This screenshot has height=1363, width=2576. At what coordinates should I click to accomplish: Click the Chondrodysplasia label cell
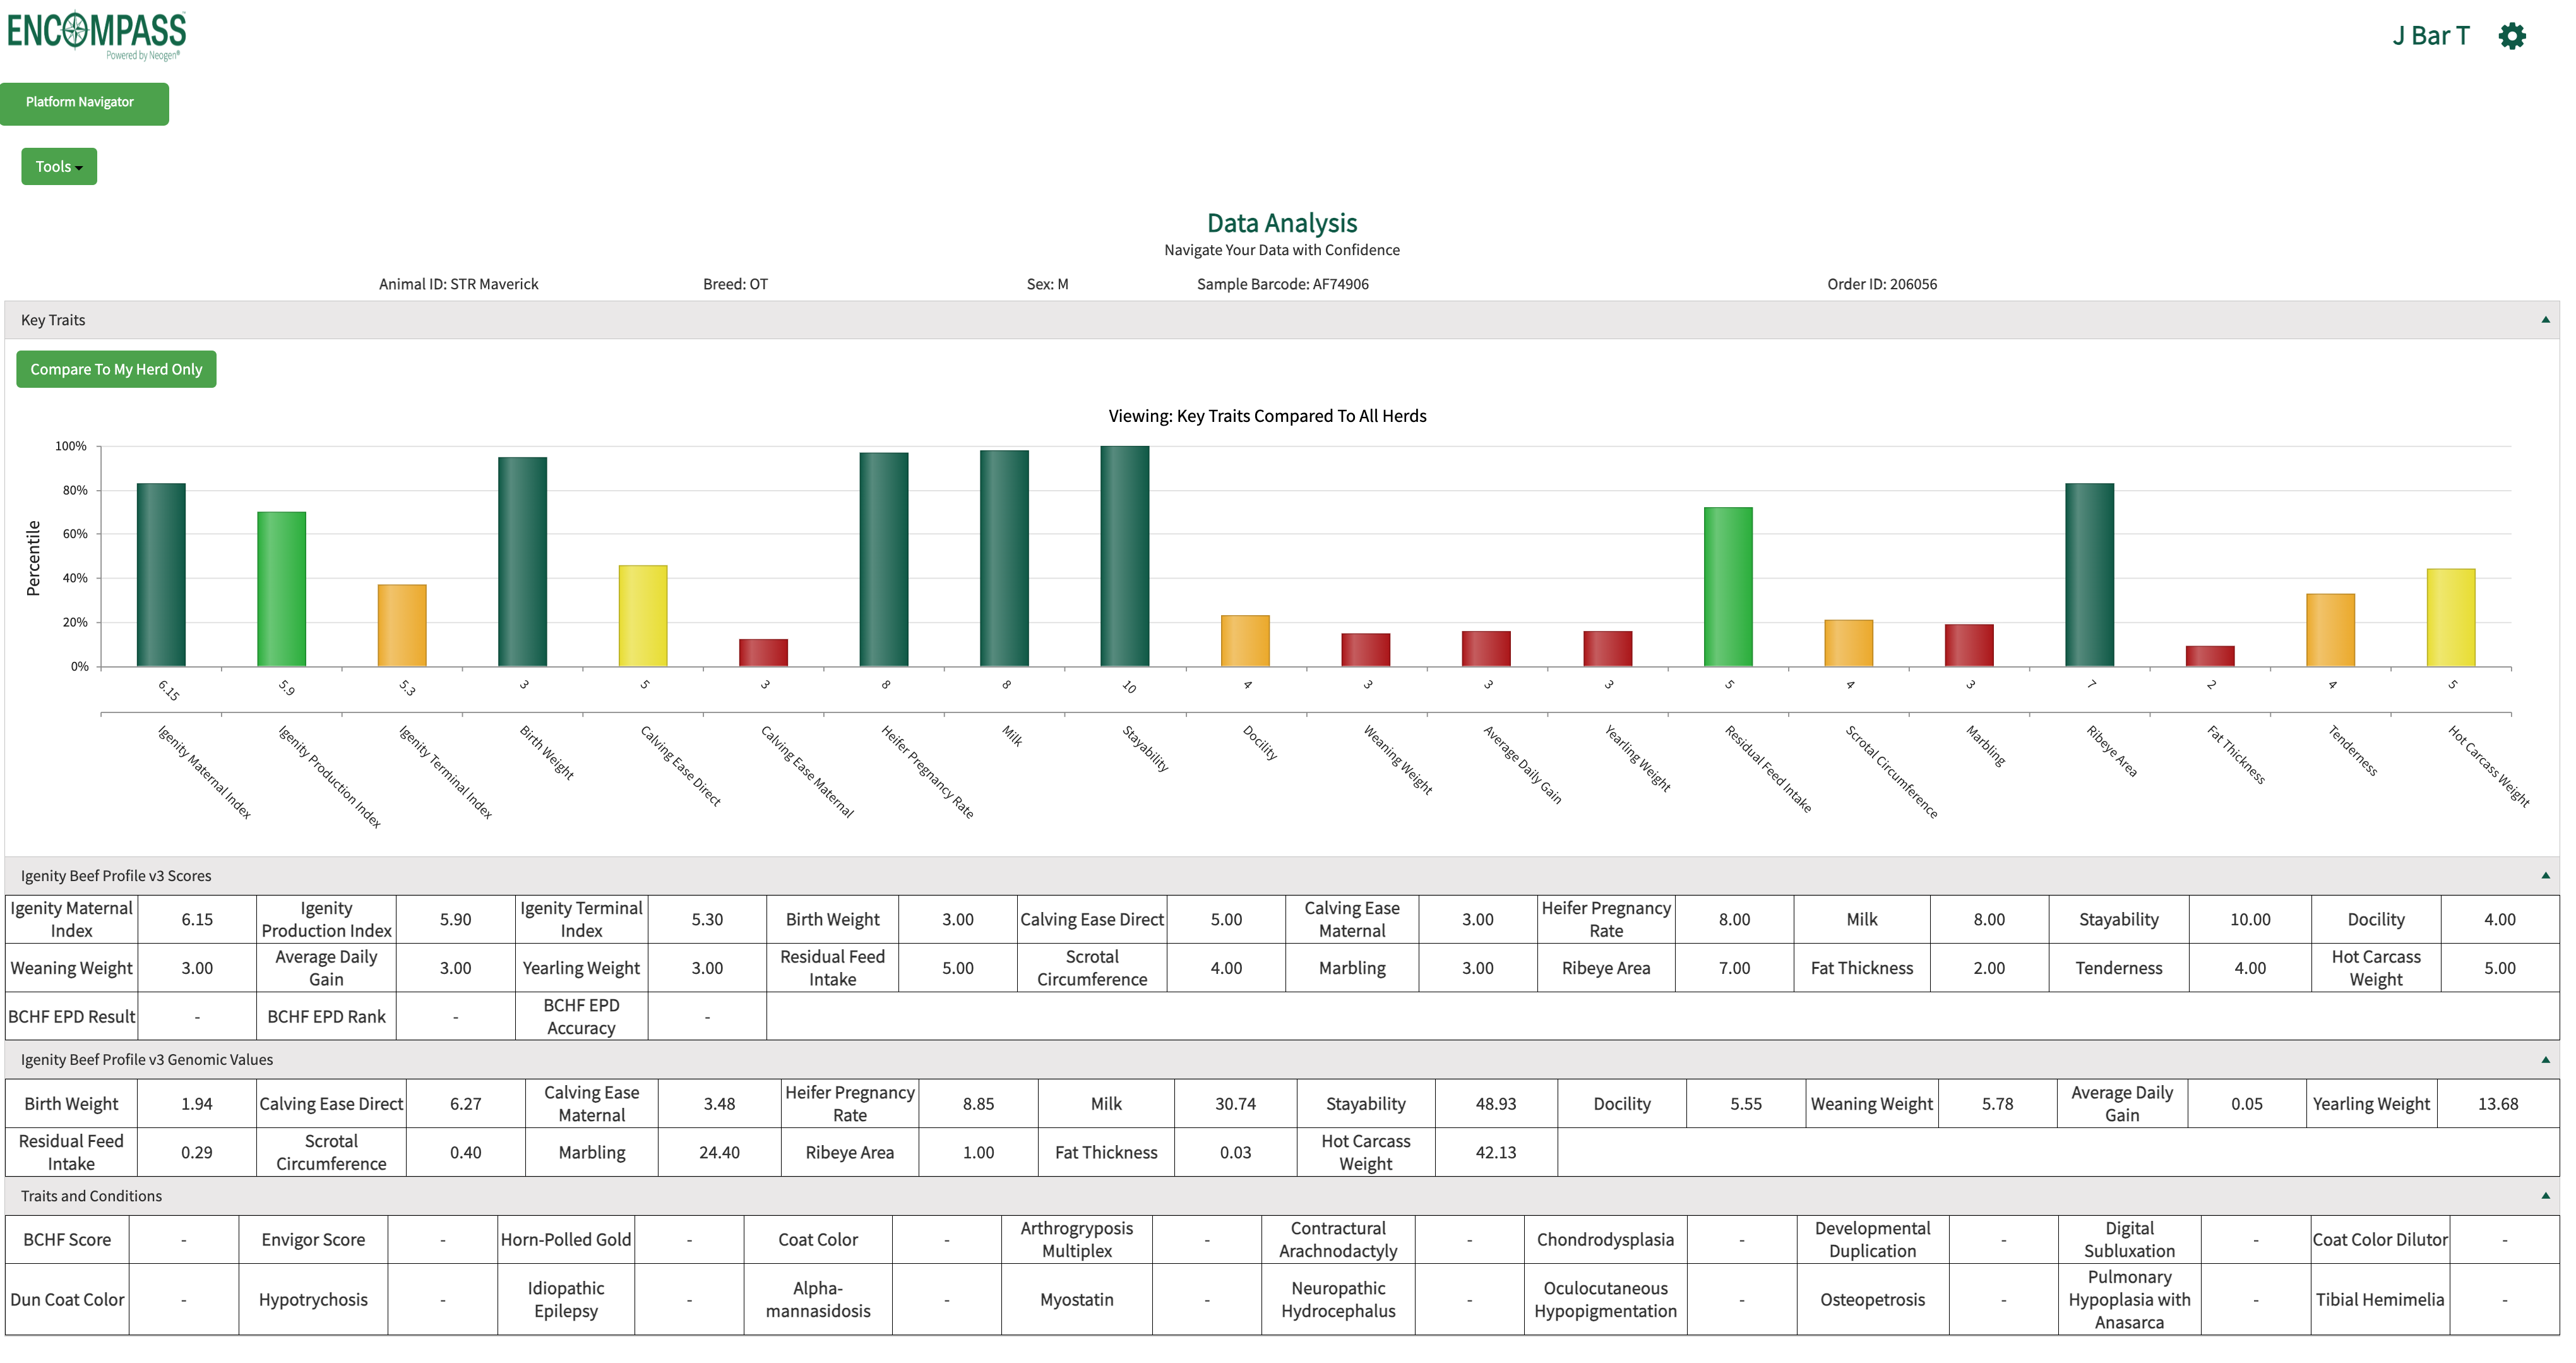point(1605,1239)
